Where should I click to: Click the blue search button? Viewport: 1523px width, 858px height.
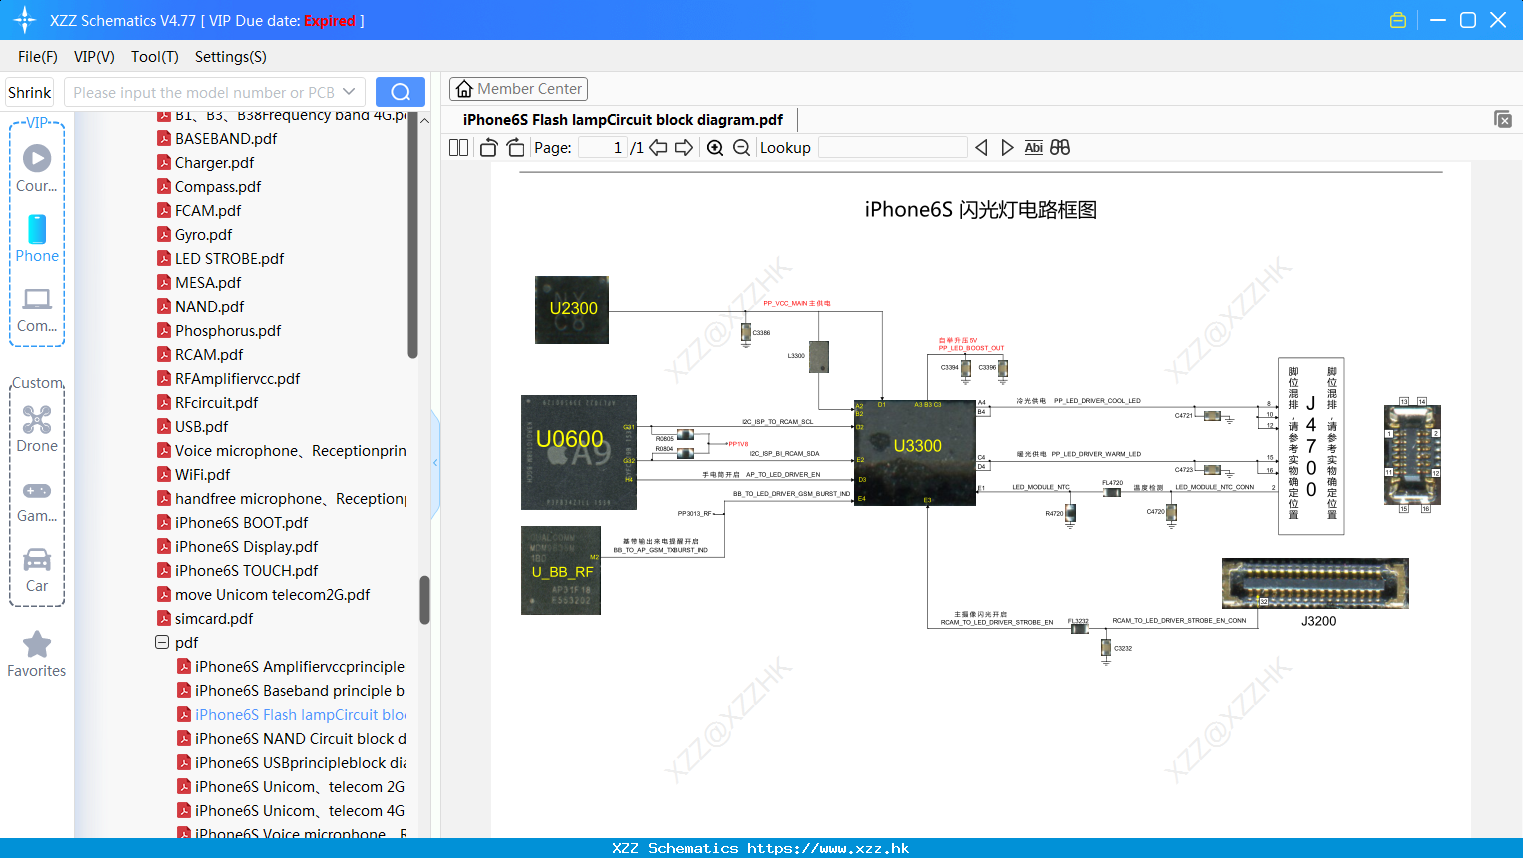click(x=400, y=92)
